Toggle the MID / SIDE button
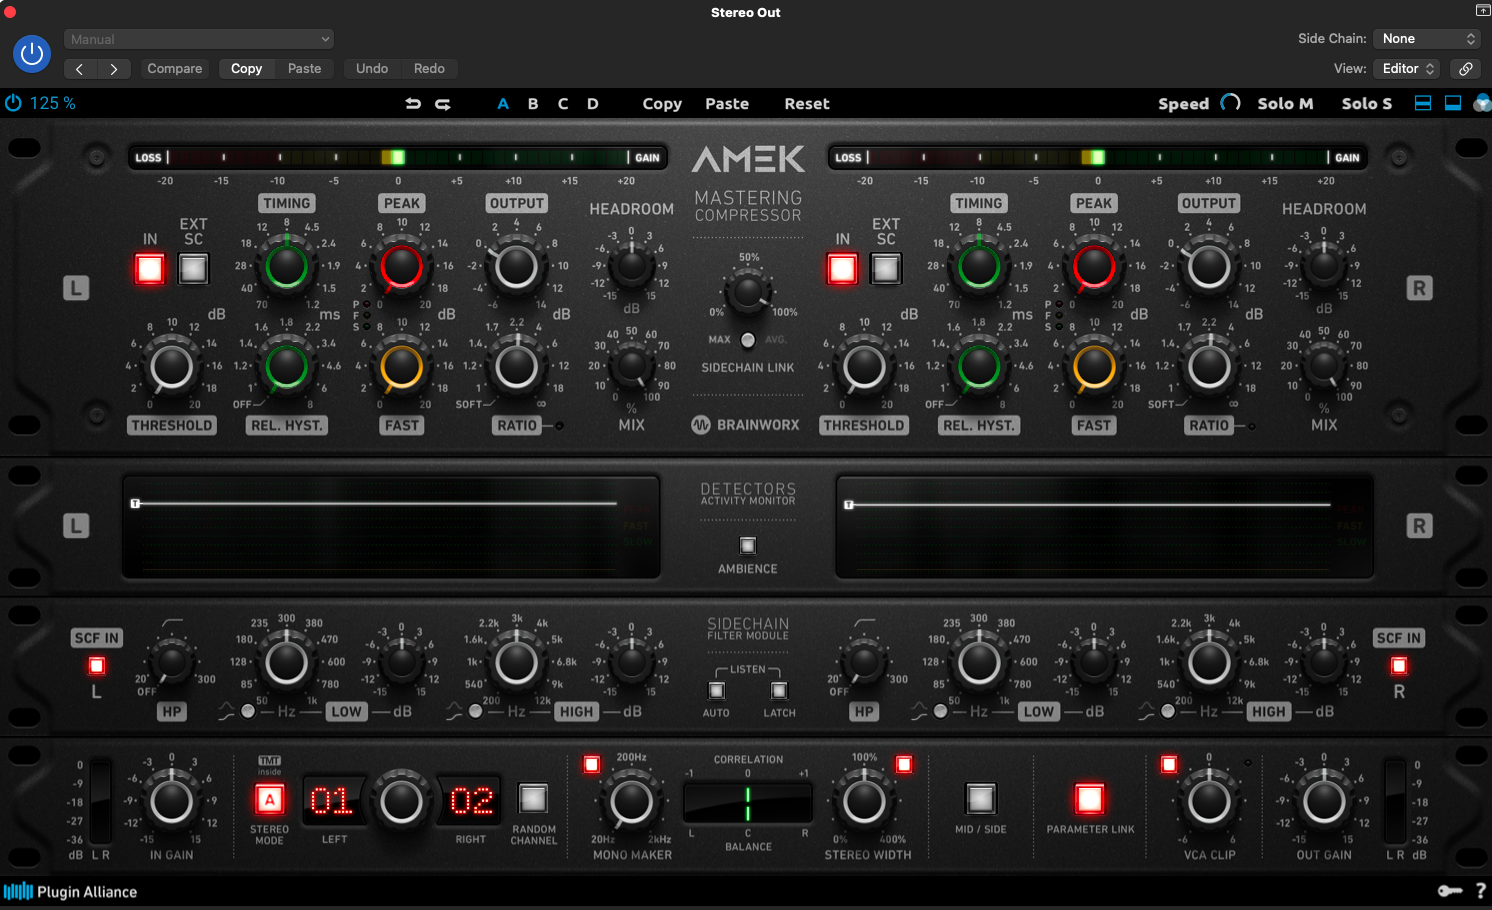The image size is (1492, 910). (x=980, y=798)
